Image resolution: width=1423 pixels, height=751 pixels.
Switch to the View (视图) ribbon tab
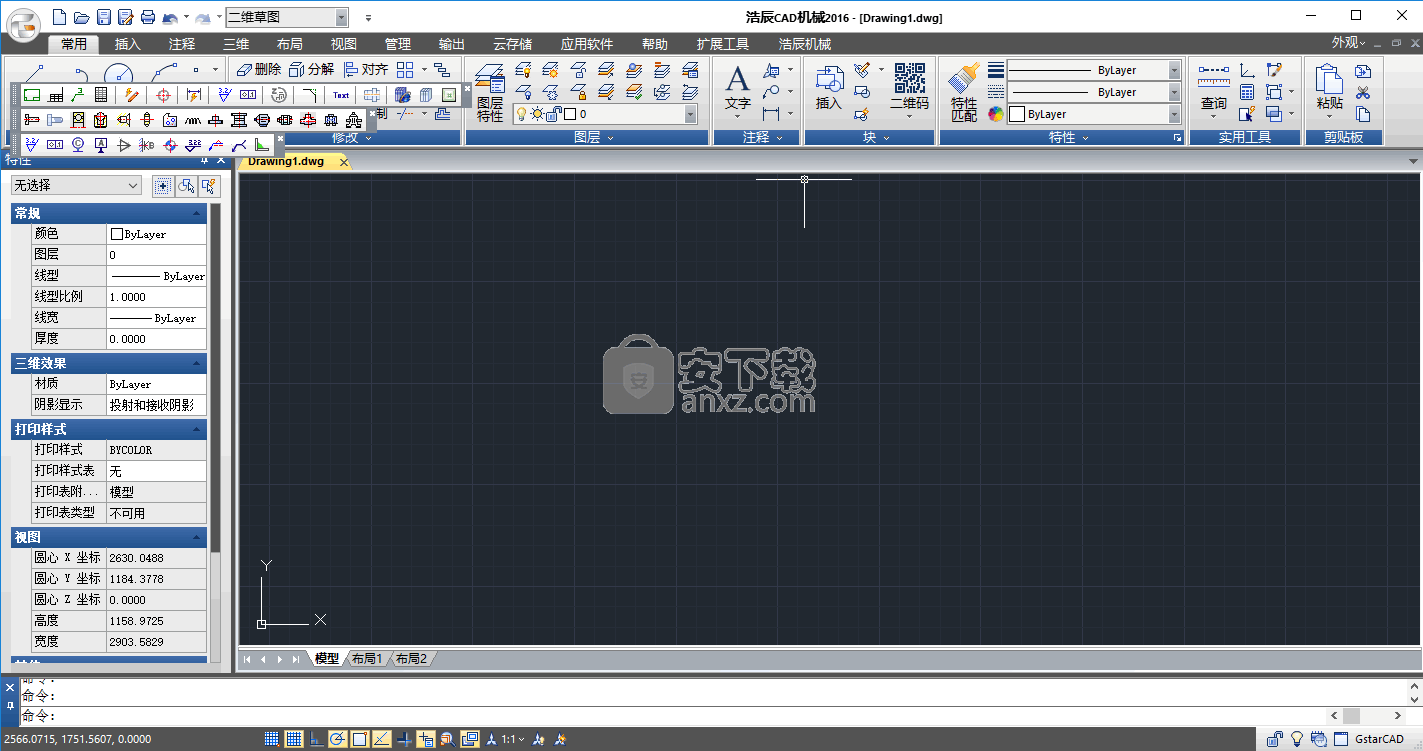click(344, 44)
